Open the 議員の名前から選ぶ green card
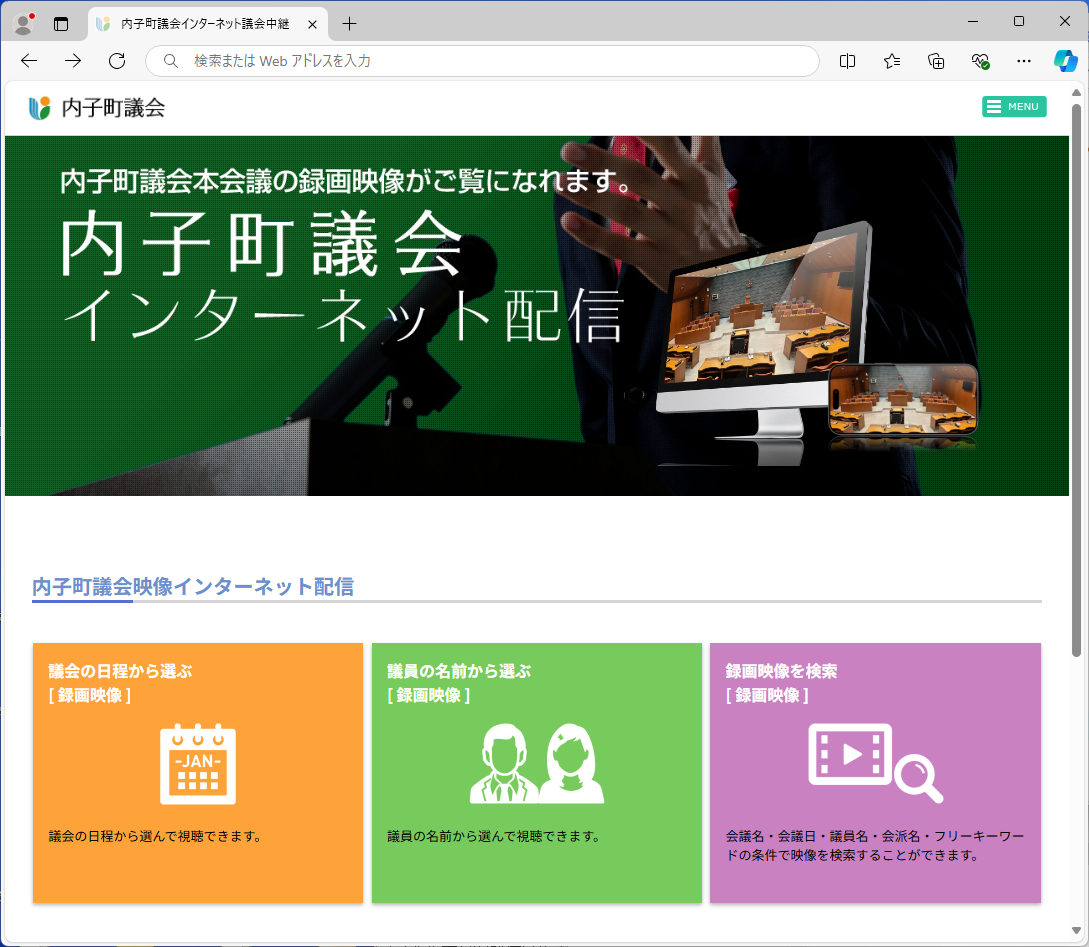The image size is (1089, 947). coord(537,773)
